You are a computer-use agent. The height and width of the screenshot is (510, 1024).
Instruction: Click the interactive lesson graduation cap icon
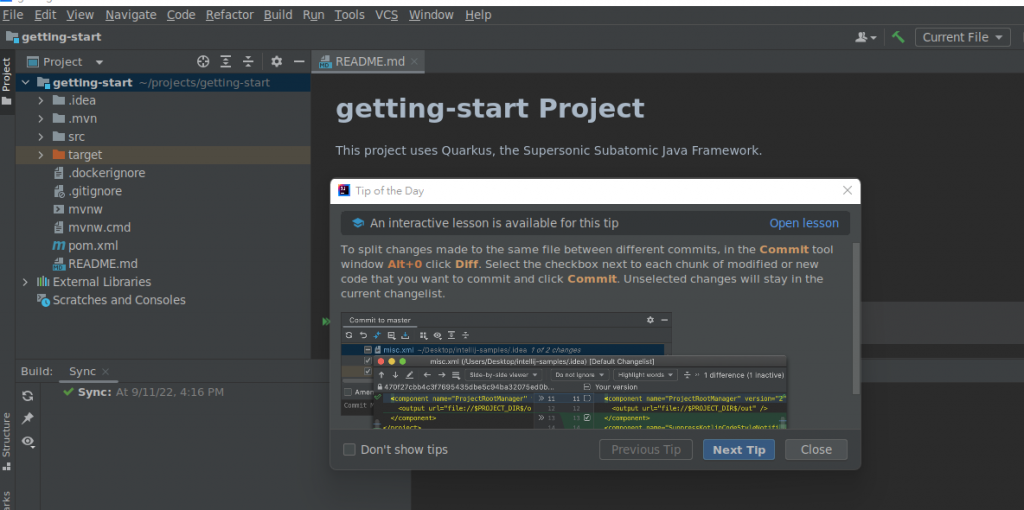tap(358, 223)
